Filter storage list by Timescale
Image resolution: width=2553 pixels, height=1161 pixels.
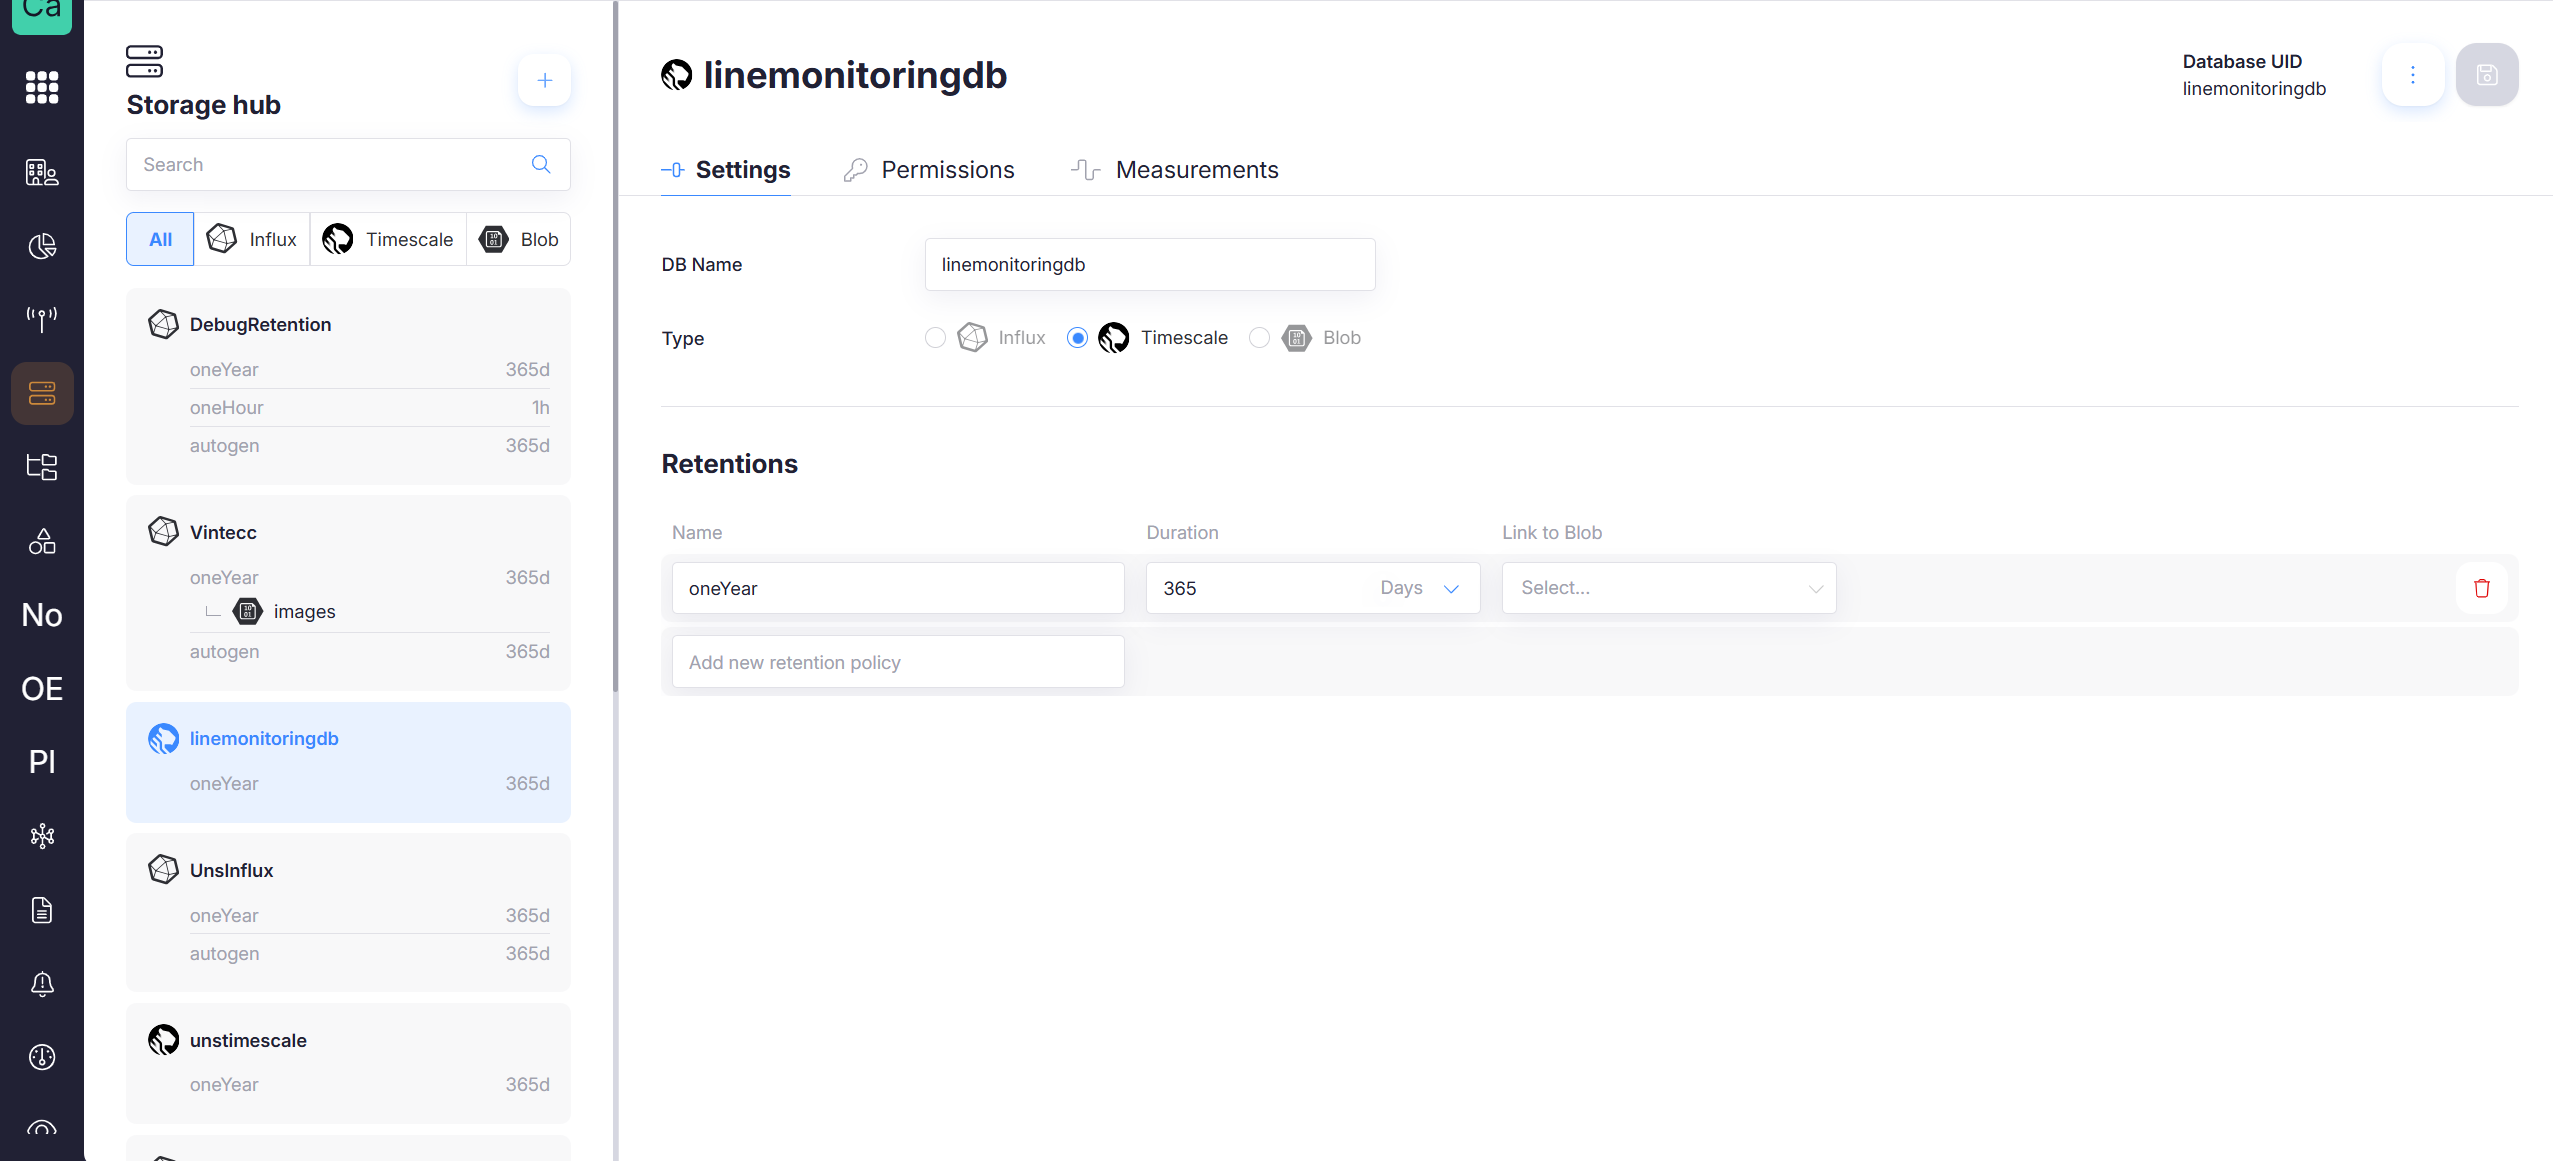pos(388,239)
